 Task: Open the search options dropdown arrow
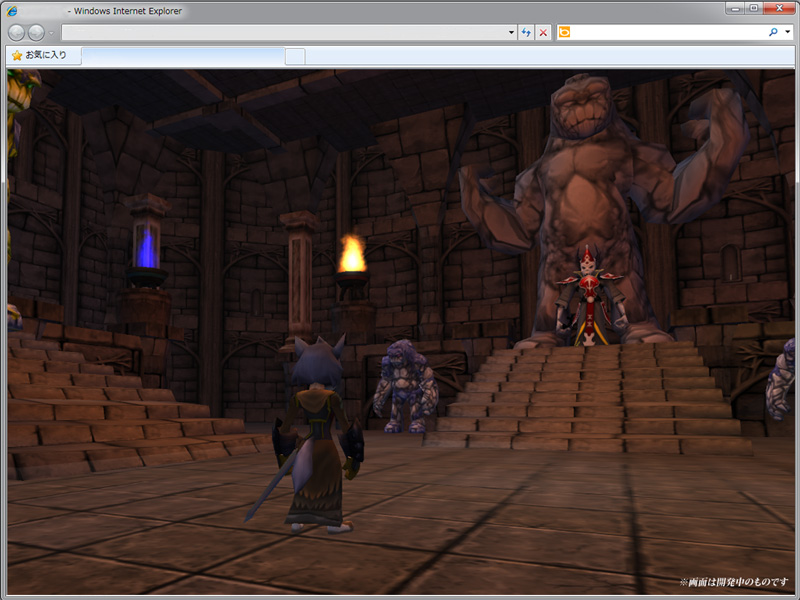pyautogui.click(x=787, y=33)
